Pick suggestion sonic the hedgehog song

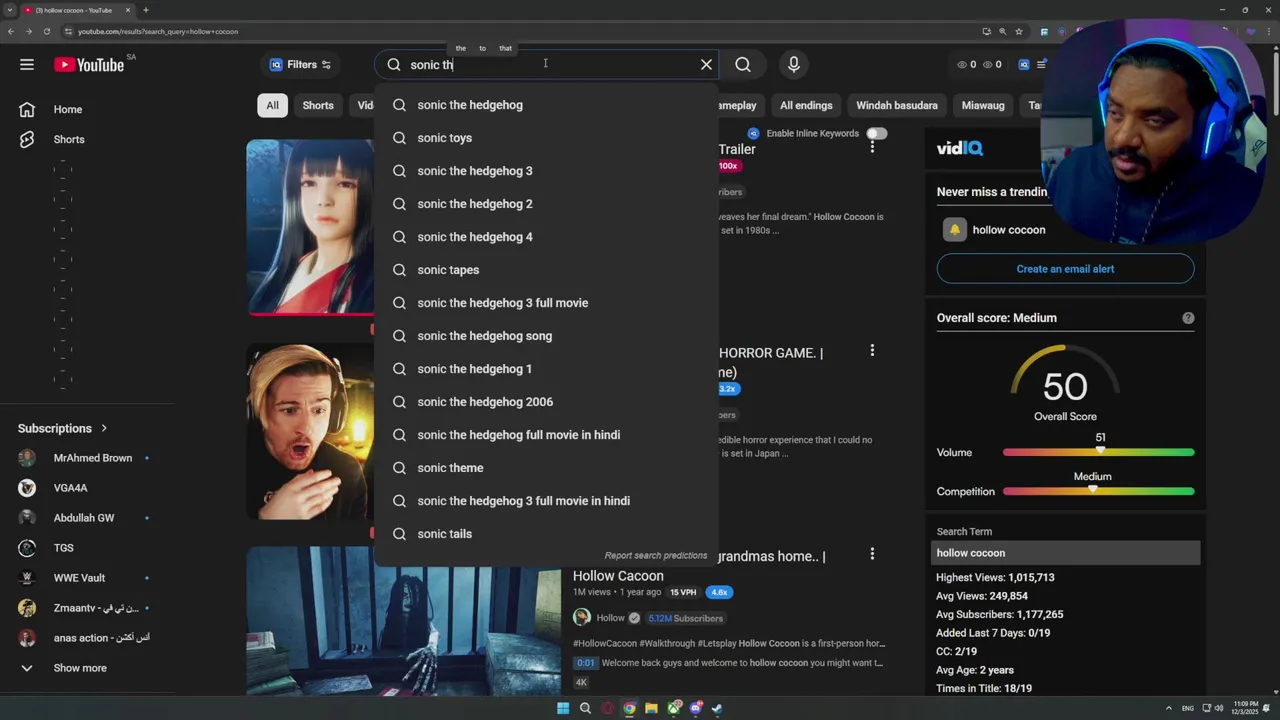pos(546,336)
